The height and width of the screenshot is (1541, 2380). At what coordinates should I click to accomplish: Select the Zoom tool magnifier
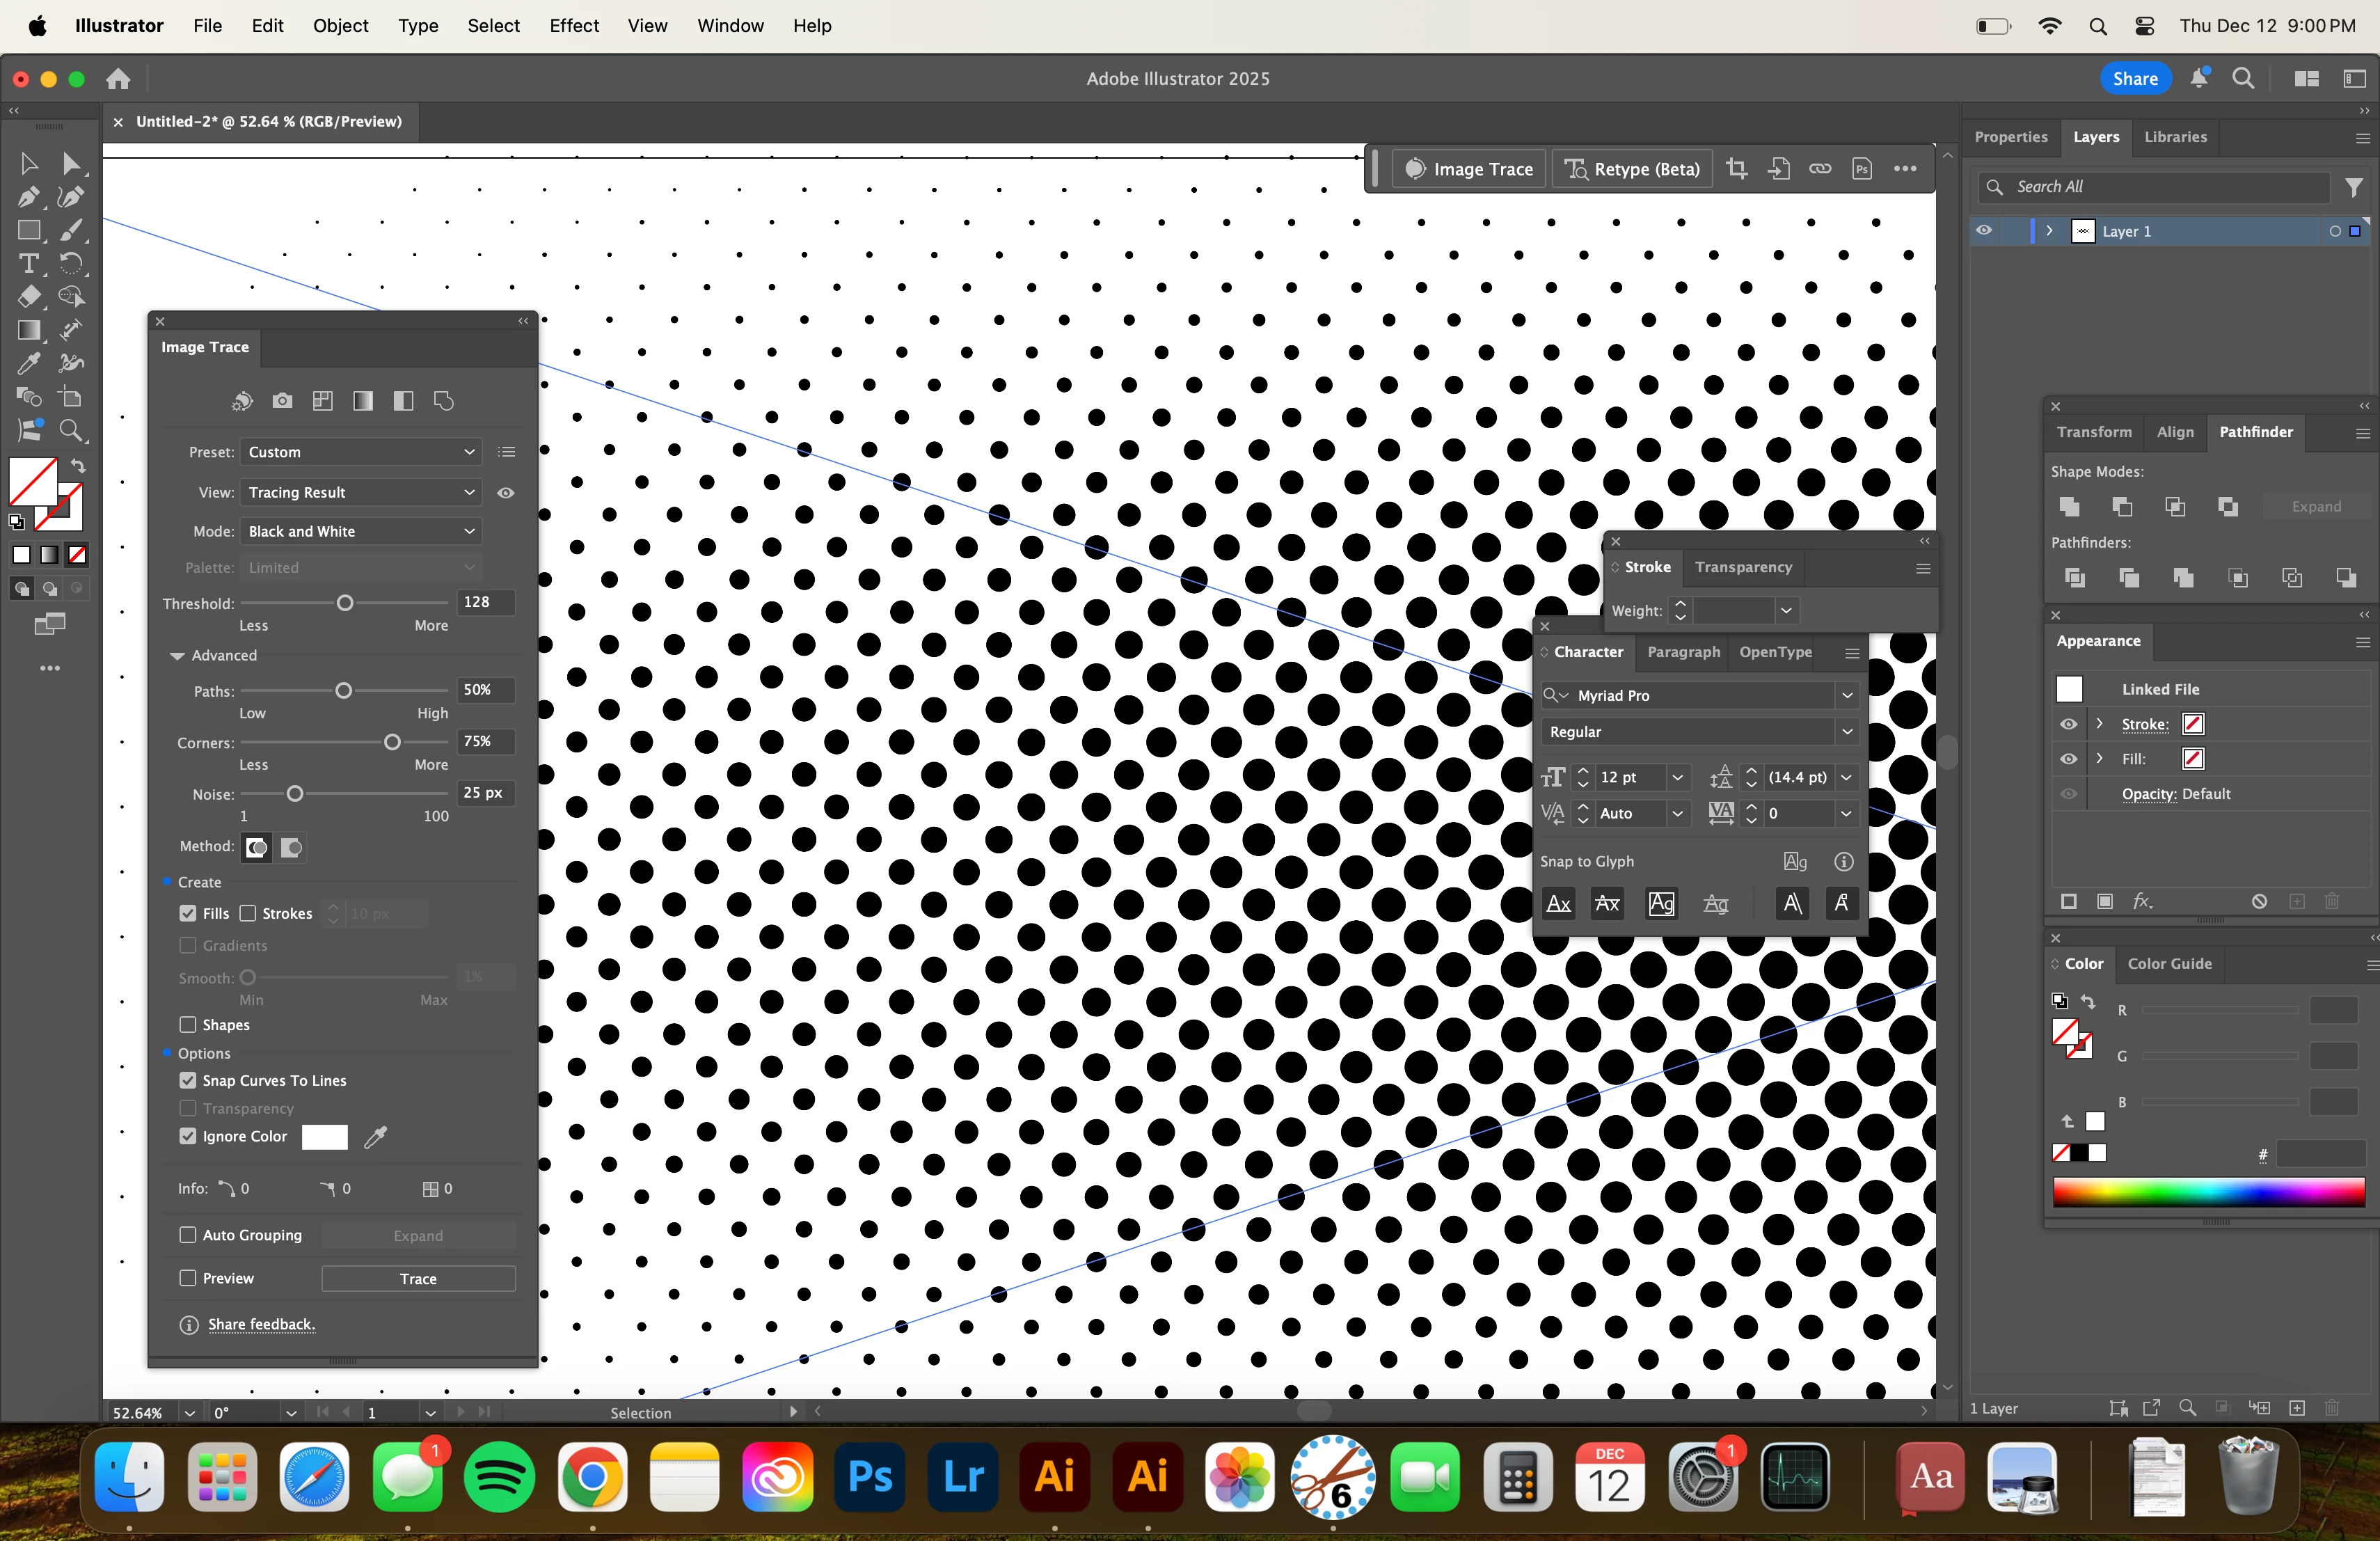(71, 431)
